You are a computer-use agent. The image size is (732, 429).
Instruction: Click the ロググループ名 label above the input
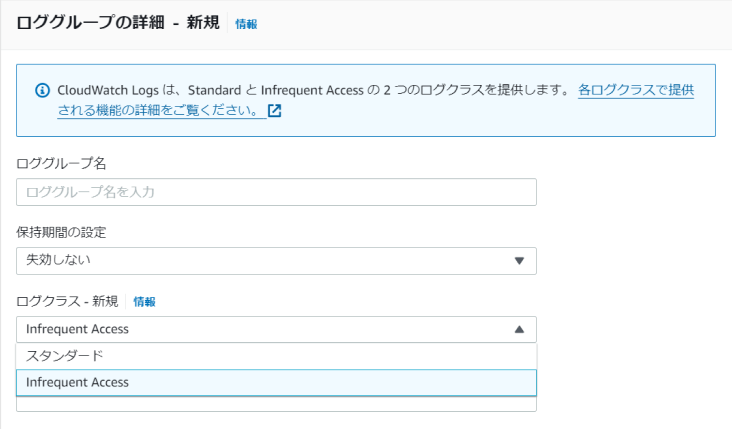(x=61, y=163)
